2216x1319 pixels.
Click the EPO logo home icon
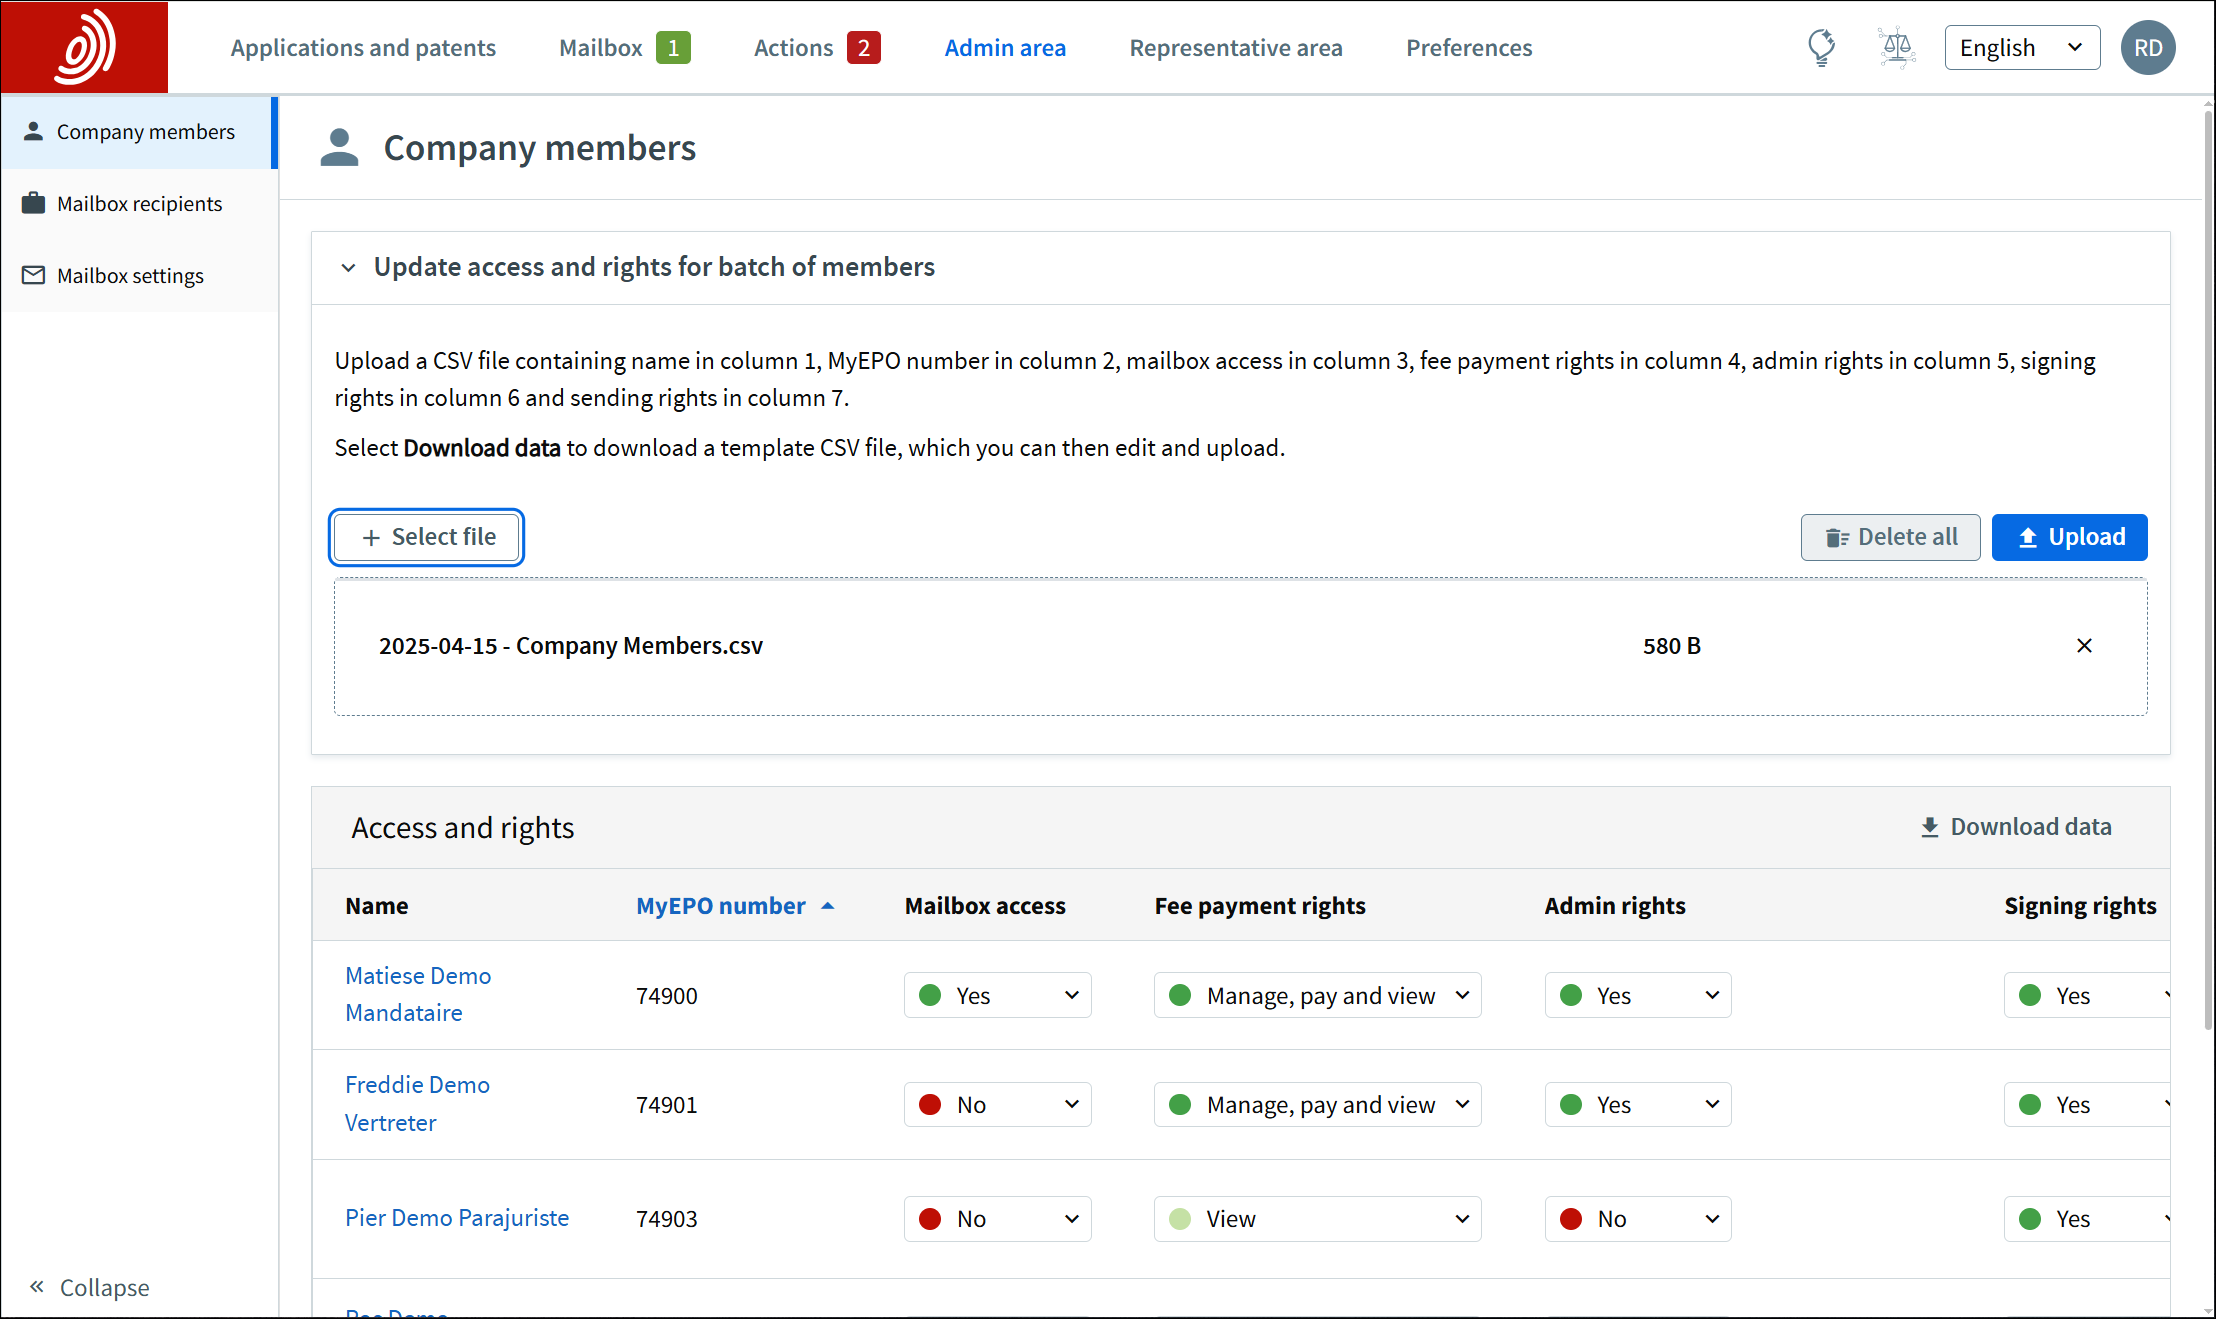(x=84, y=47)
